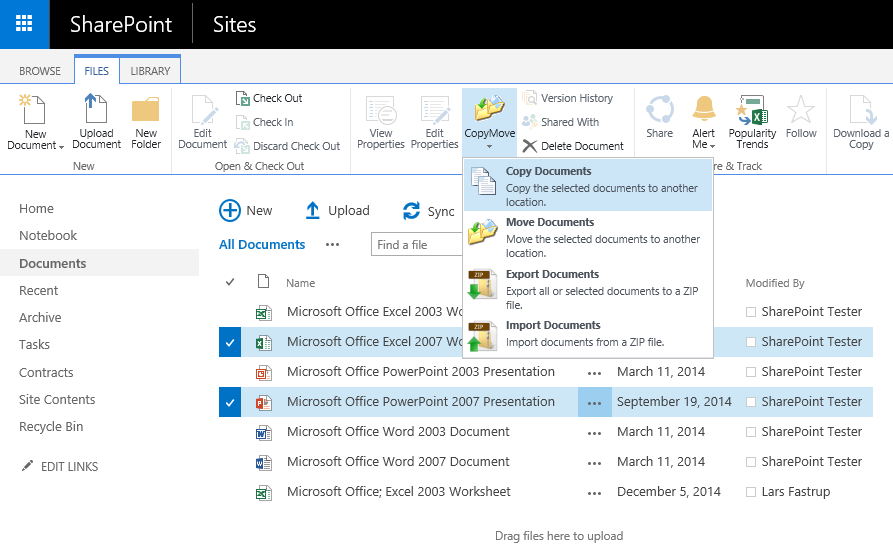The image size is (893, 557).
Task: Deselect the PowerPoint 2007 Presentation row checkbox
Action: pos(230,402)
